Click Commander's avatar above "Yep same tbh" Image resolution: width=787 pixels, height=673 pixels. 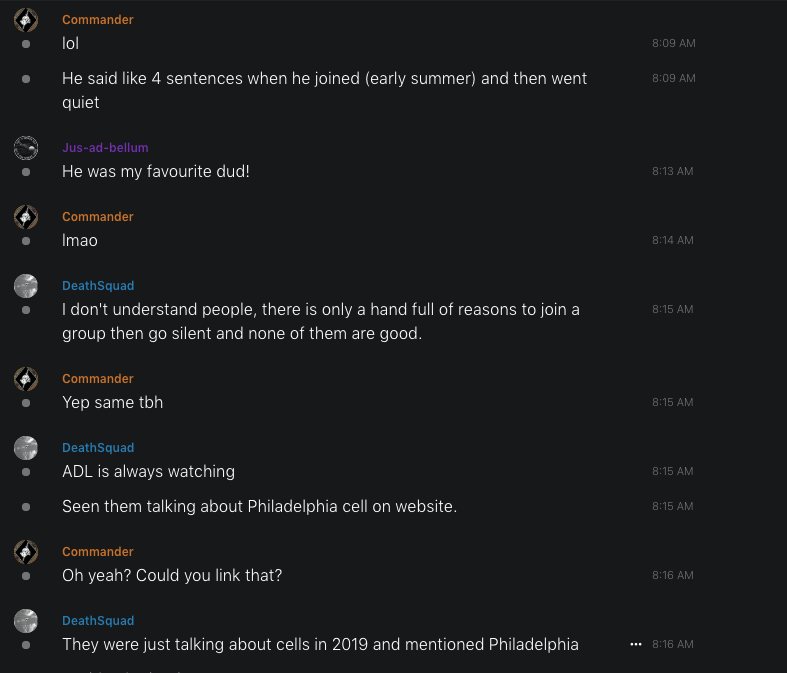tap(26, 379)
